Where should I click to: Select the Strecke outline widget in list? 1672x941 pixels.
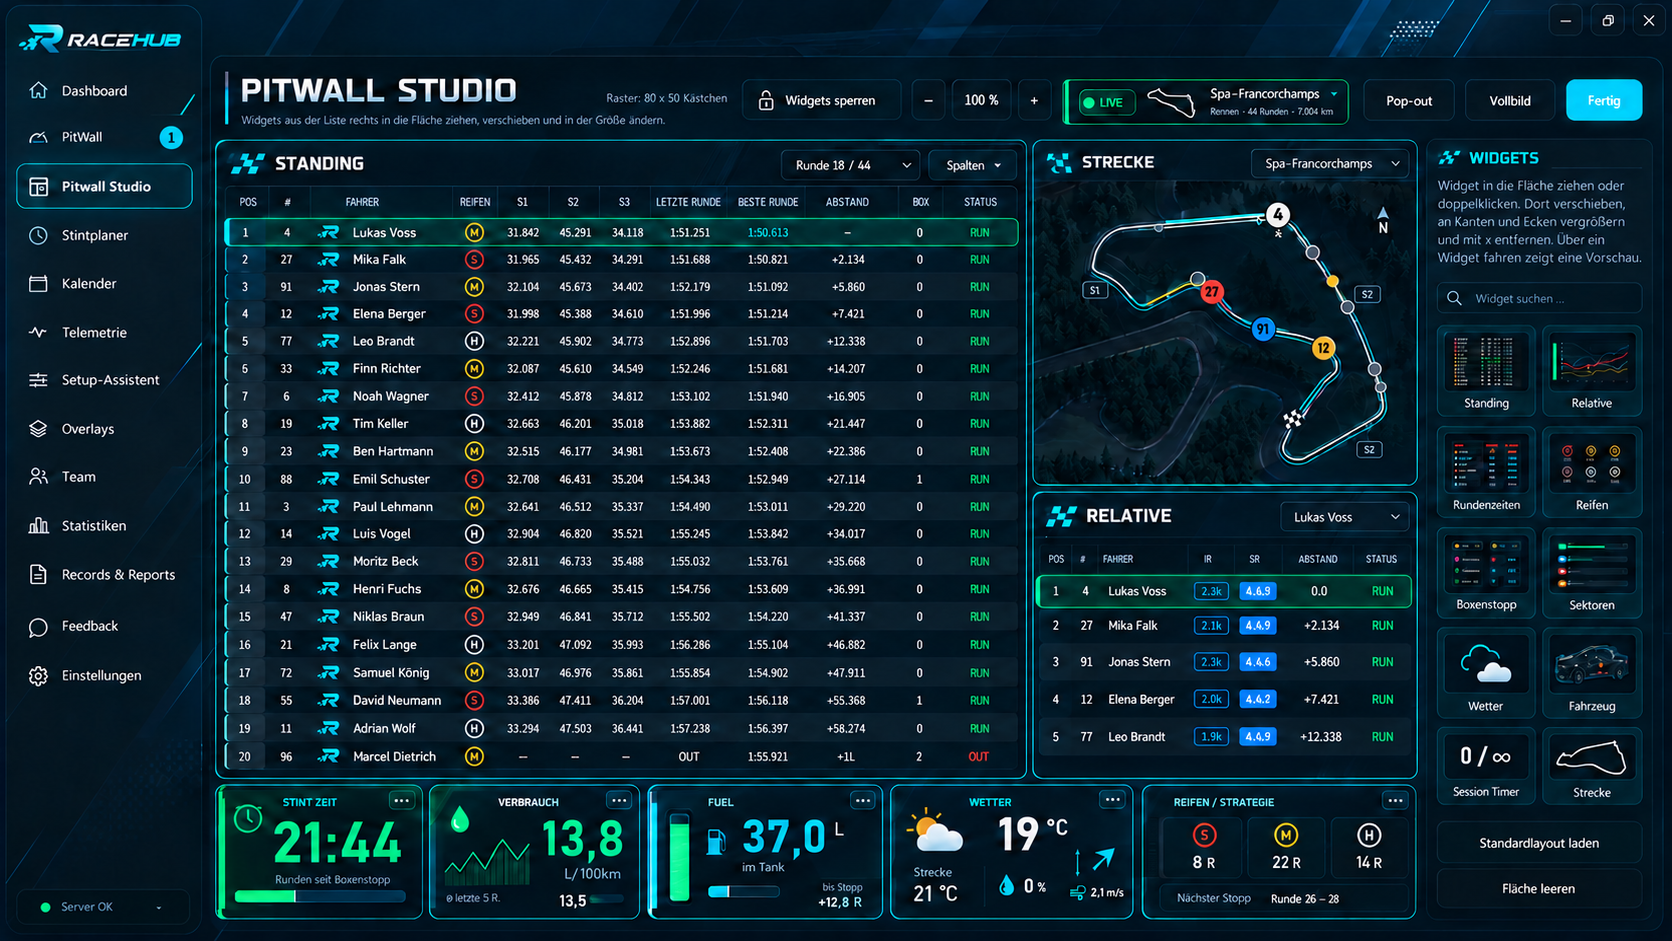[x=1591, y=765]
